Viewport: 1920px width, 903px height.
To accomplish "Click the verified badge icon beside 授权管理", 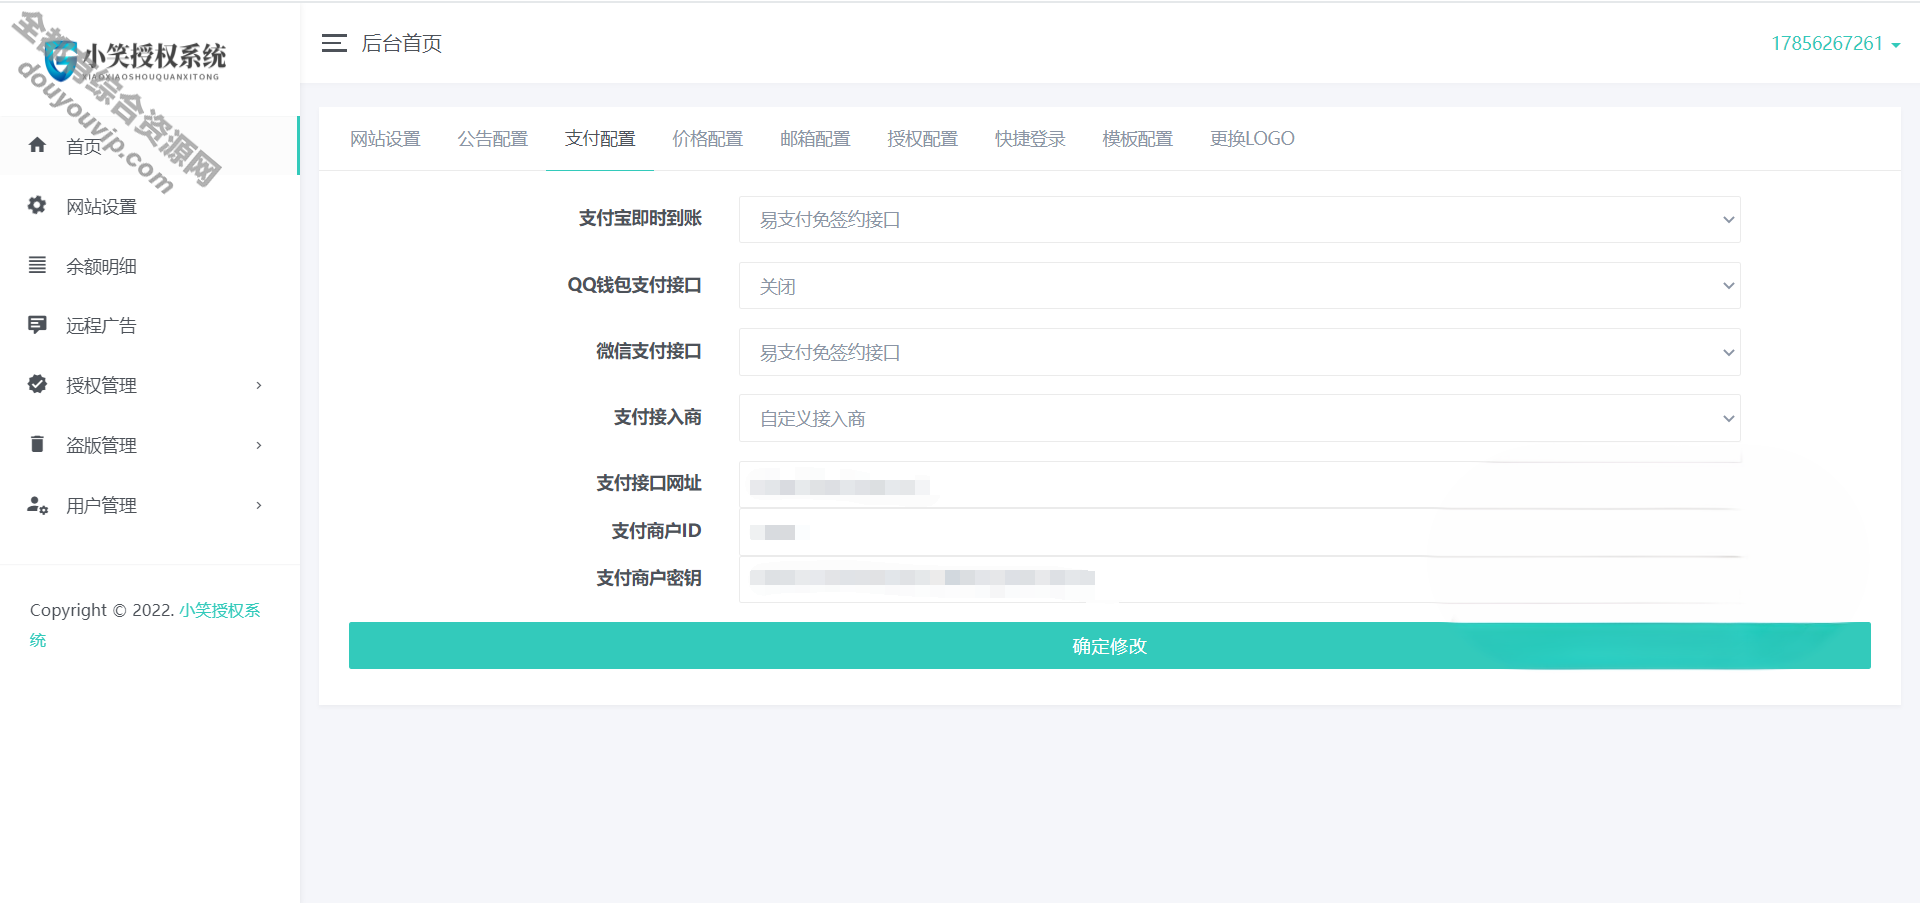I will [x=37, y=384].
